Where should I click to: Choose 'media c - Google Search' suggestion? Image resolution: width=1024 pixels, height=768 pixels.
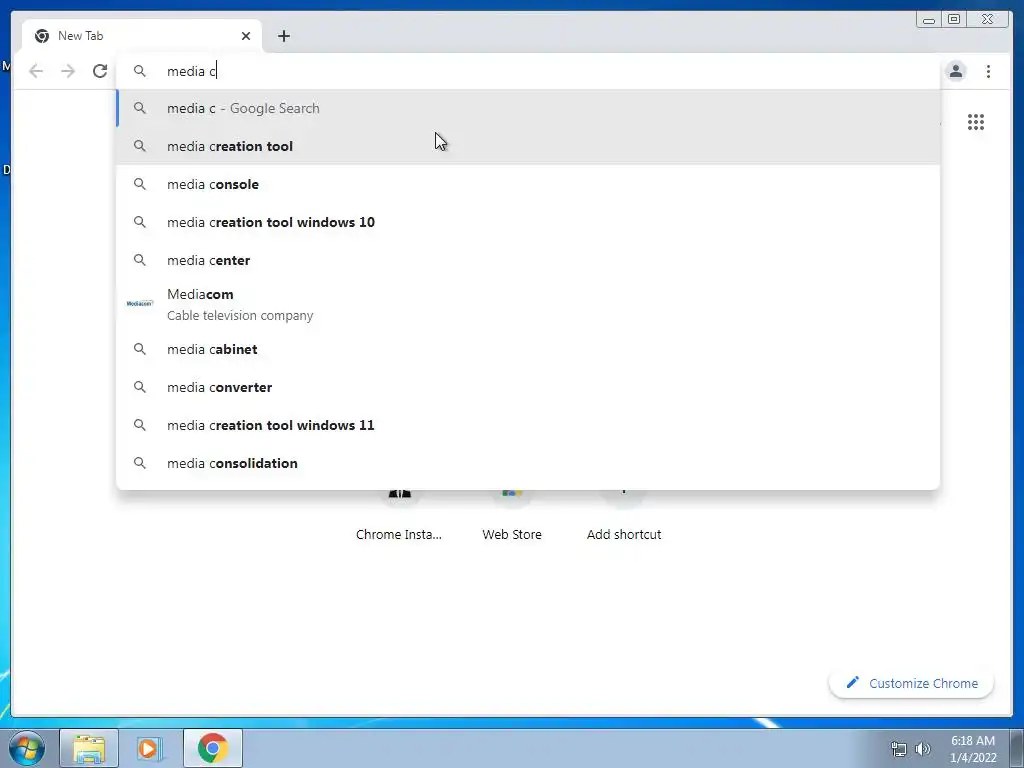coord(528,108)
